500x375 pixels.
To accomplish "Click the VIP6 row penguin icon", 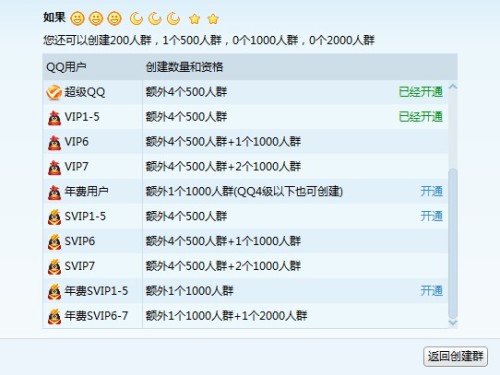I will [x=54, y=143].
